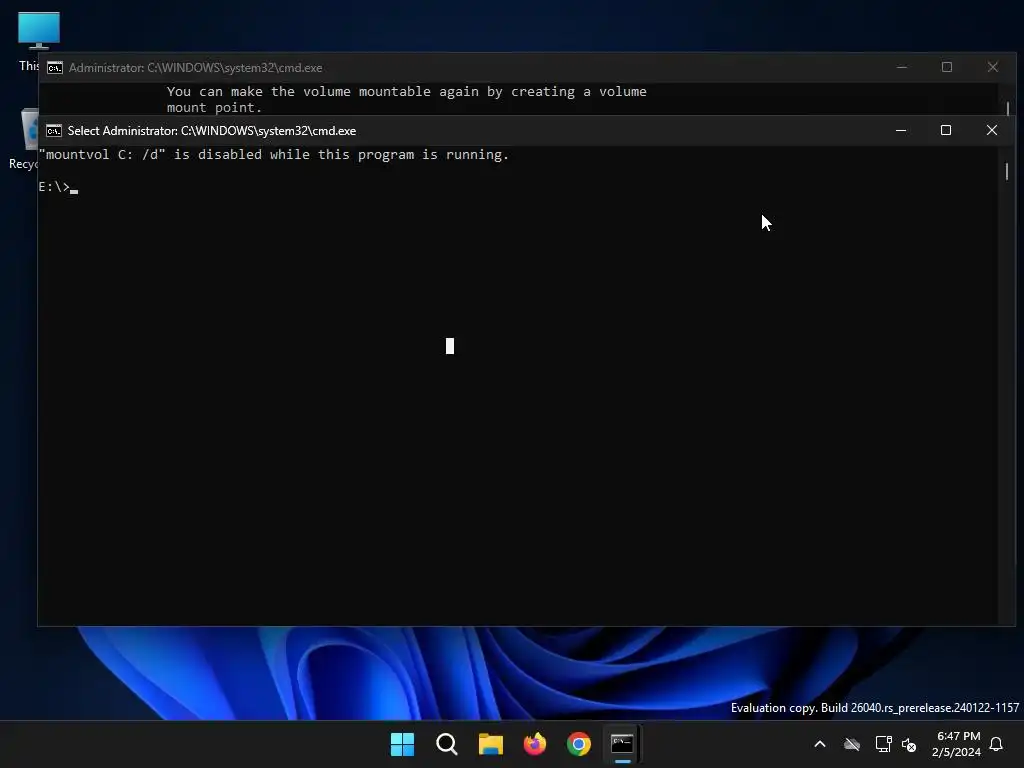
Task: Close the front cmd.exe window
Action: [x=991, y=131]
